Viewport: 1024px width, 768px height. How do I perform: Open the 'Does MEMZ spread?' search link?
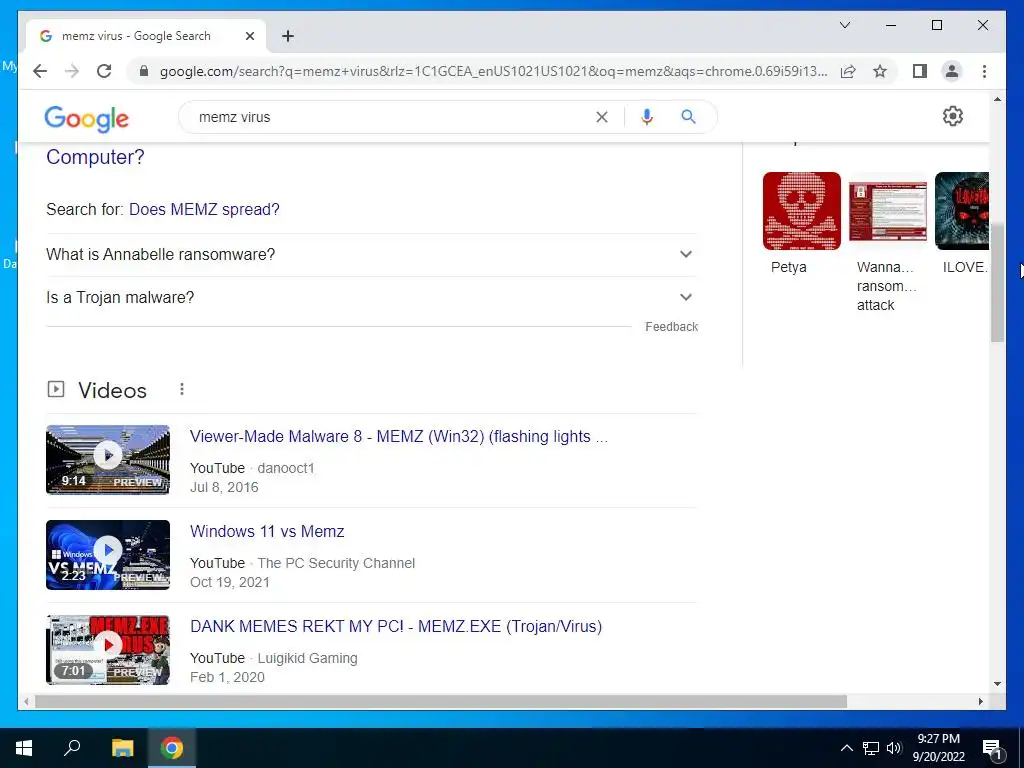[204, 210]
